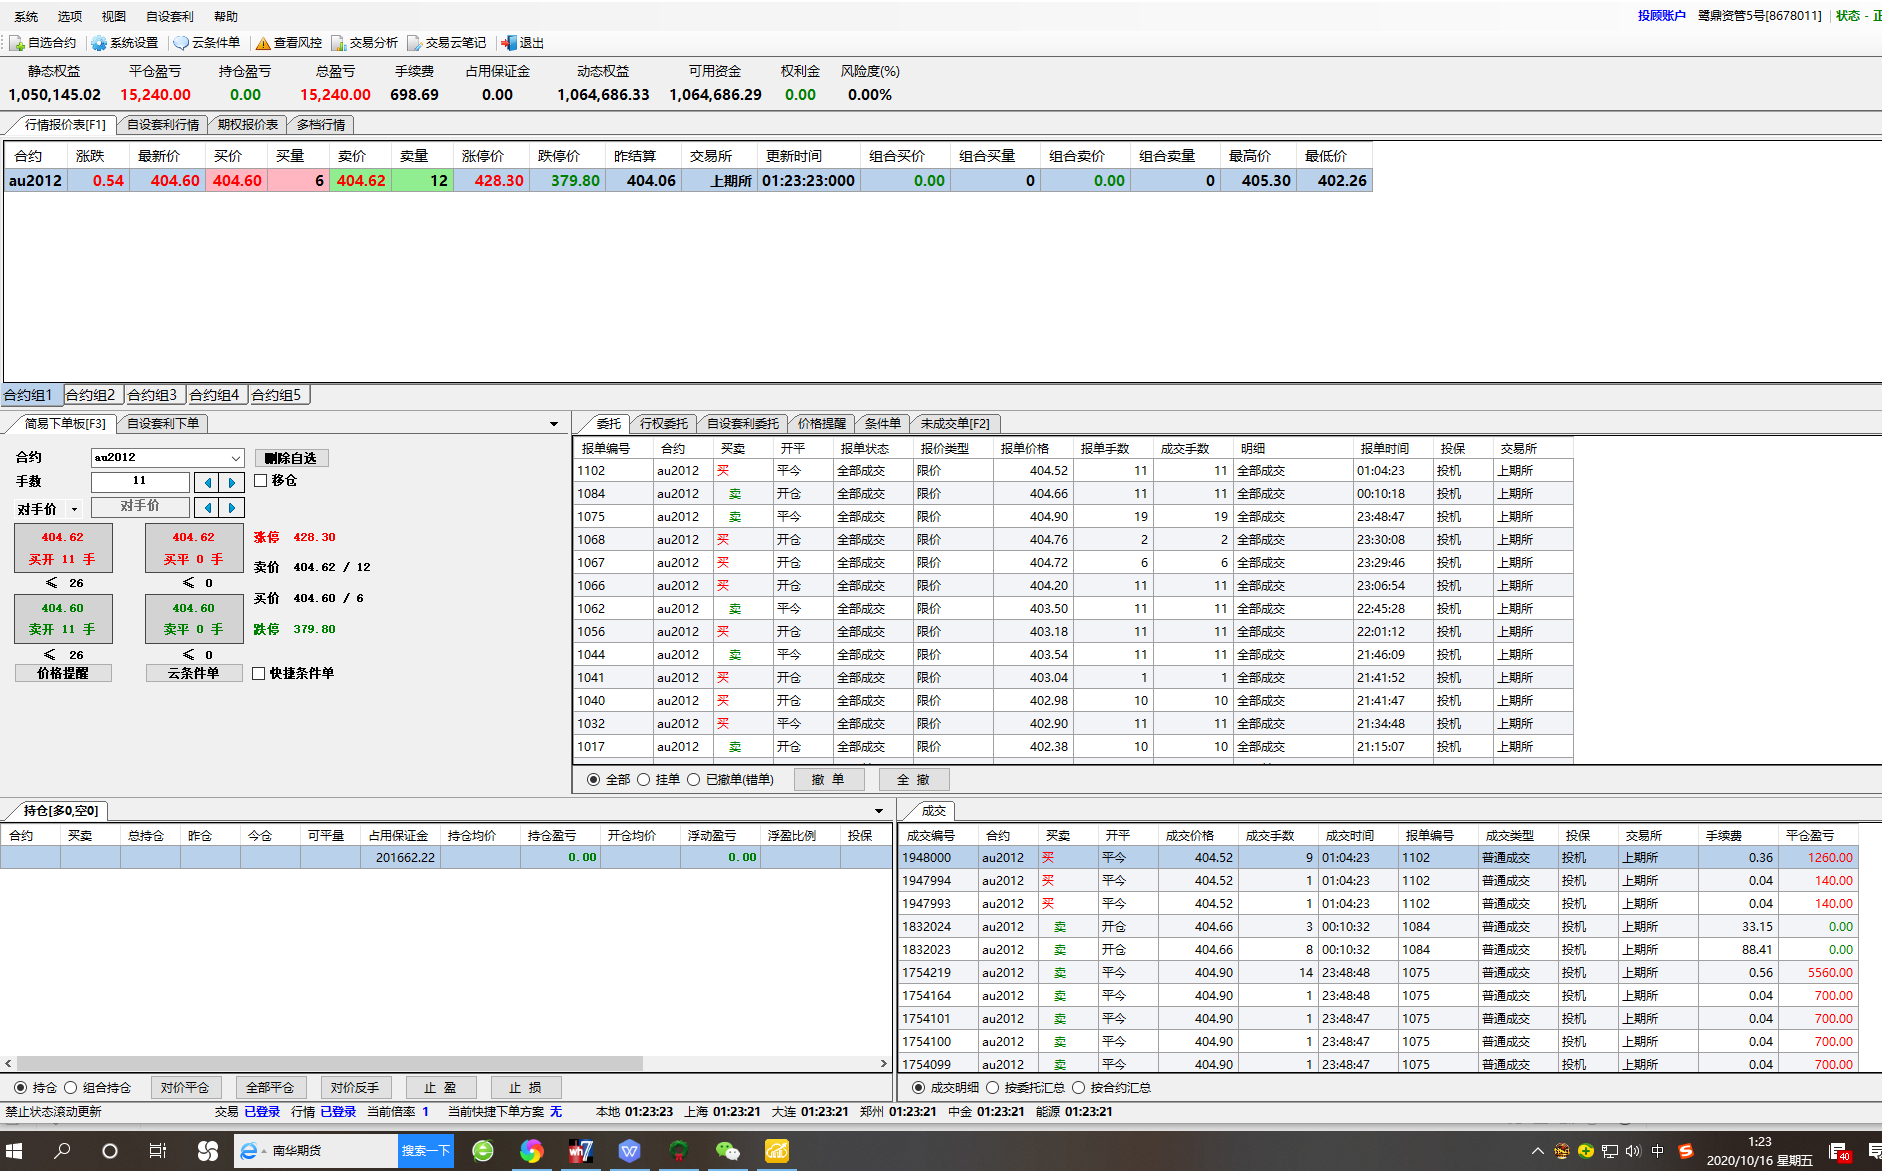The height and width of the screenshot is (1171, 1882).
Task: Click the 价格提醒 button
Action: [63, 673]
